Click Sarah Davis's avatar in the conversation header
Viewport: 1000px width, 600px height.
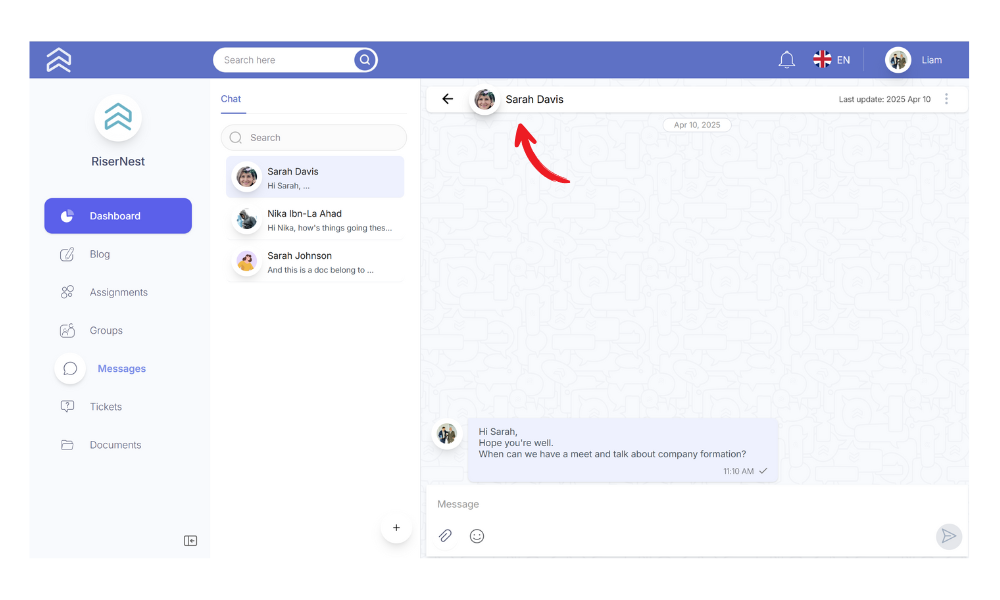[485, 99]
